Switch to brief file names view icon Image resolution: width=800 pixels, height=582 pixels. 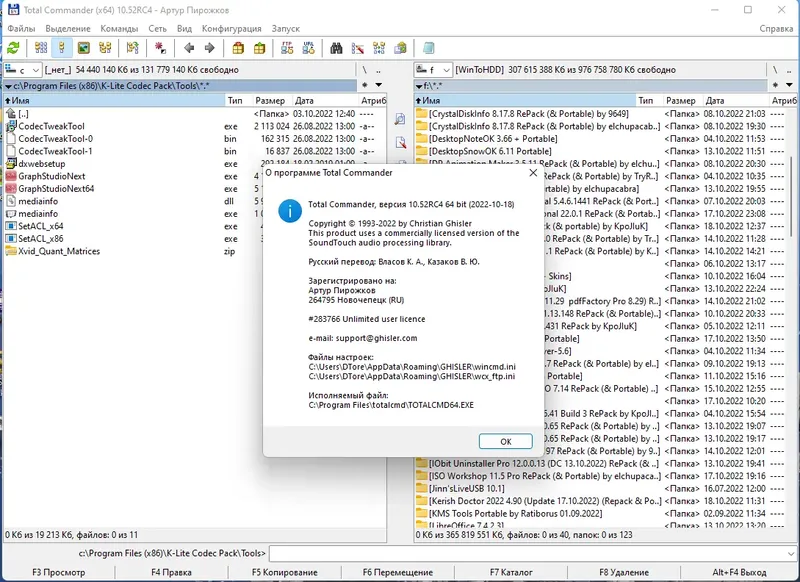(41, 48)
